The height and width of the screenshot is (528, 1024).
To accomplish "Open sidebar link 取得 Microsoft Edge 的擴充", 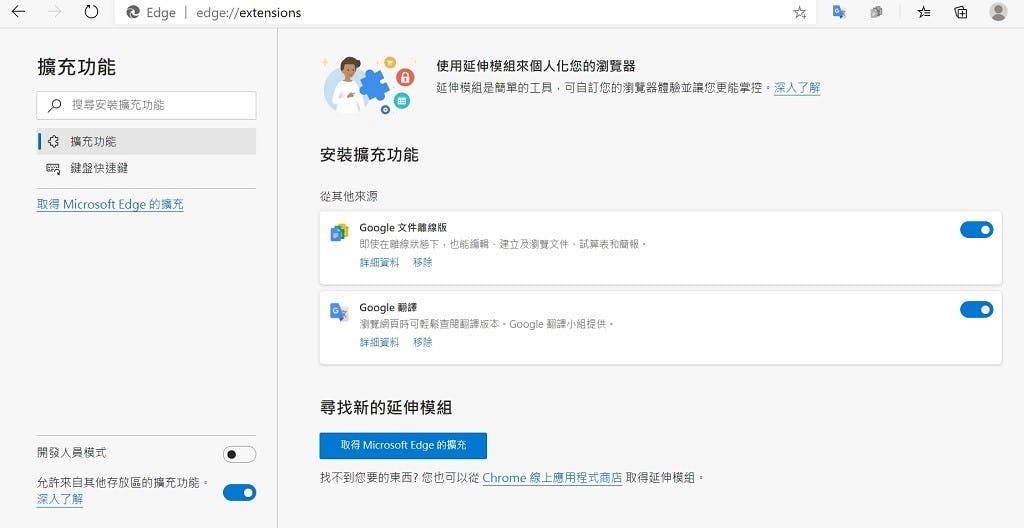I will tap(110, 205).
